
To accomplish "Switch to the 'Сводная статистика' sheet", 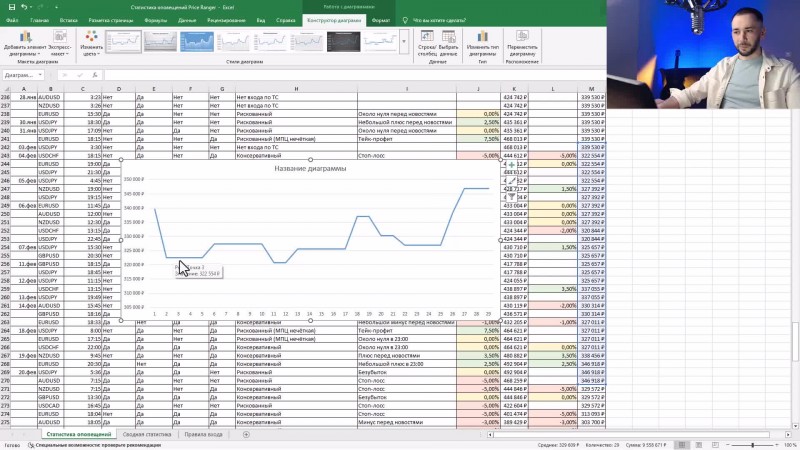I will click(x=147, y=435).
